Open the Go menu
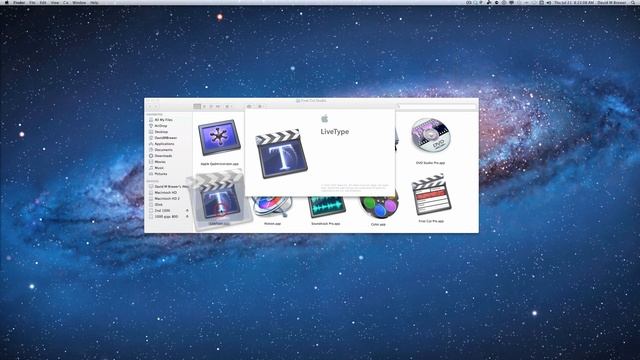The image size is (640, 360). pos(66,2)
